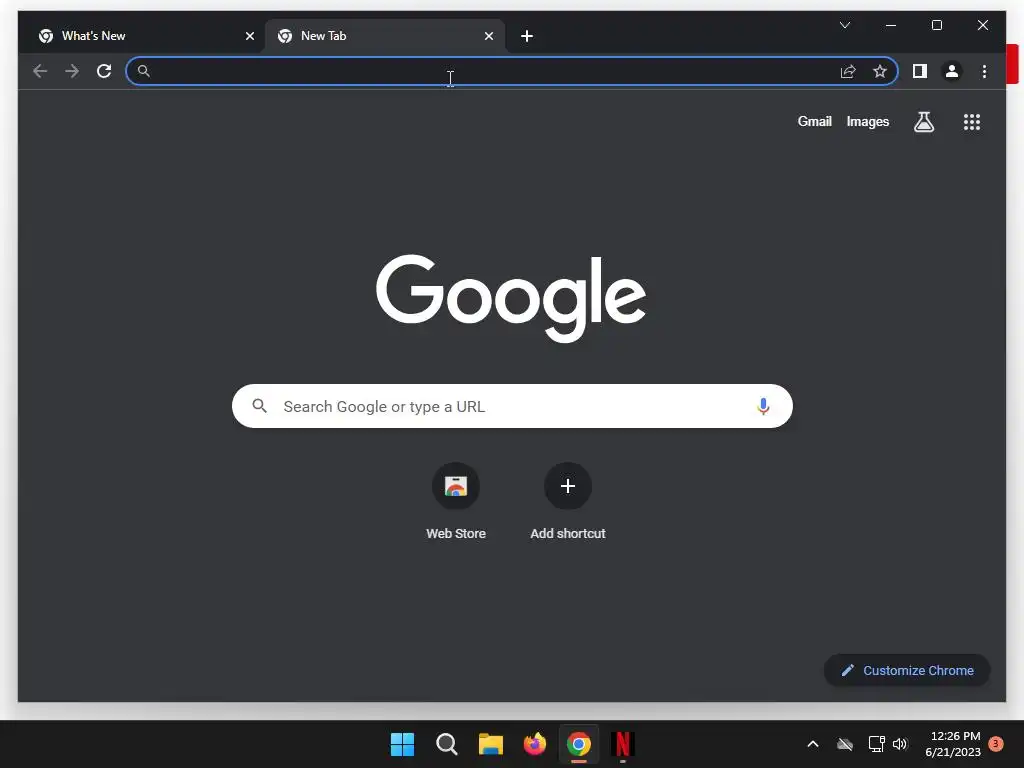Click the Chrome taskbar icon
This screenshot has width=1024, height=768.
pyautogui.click(x=579, y=744)
